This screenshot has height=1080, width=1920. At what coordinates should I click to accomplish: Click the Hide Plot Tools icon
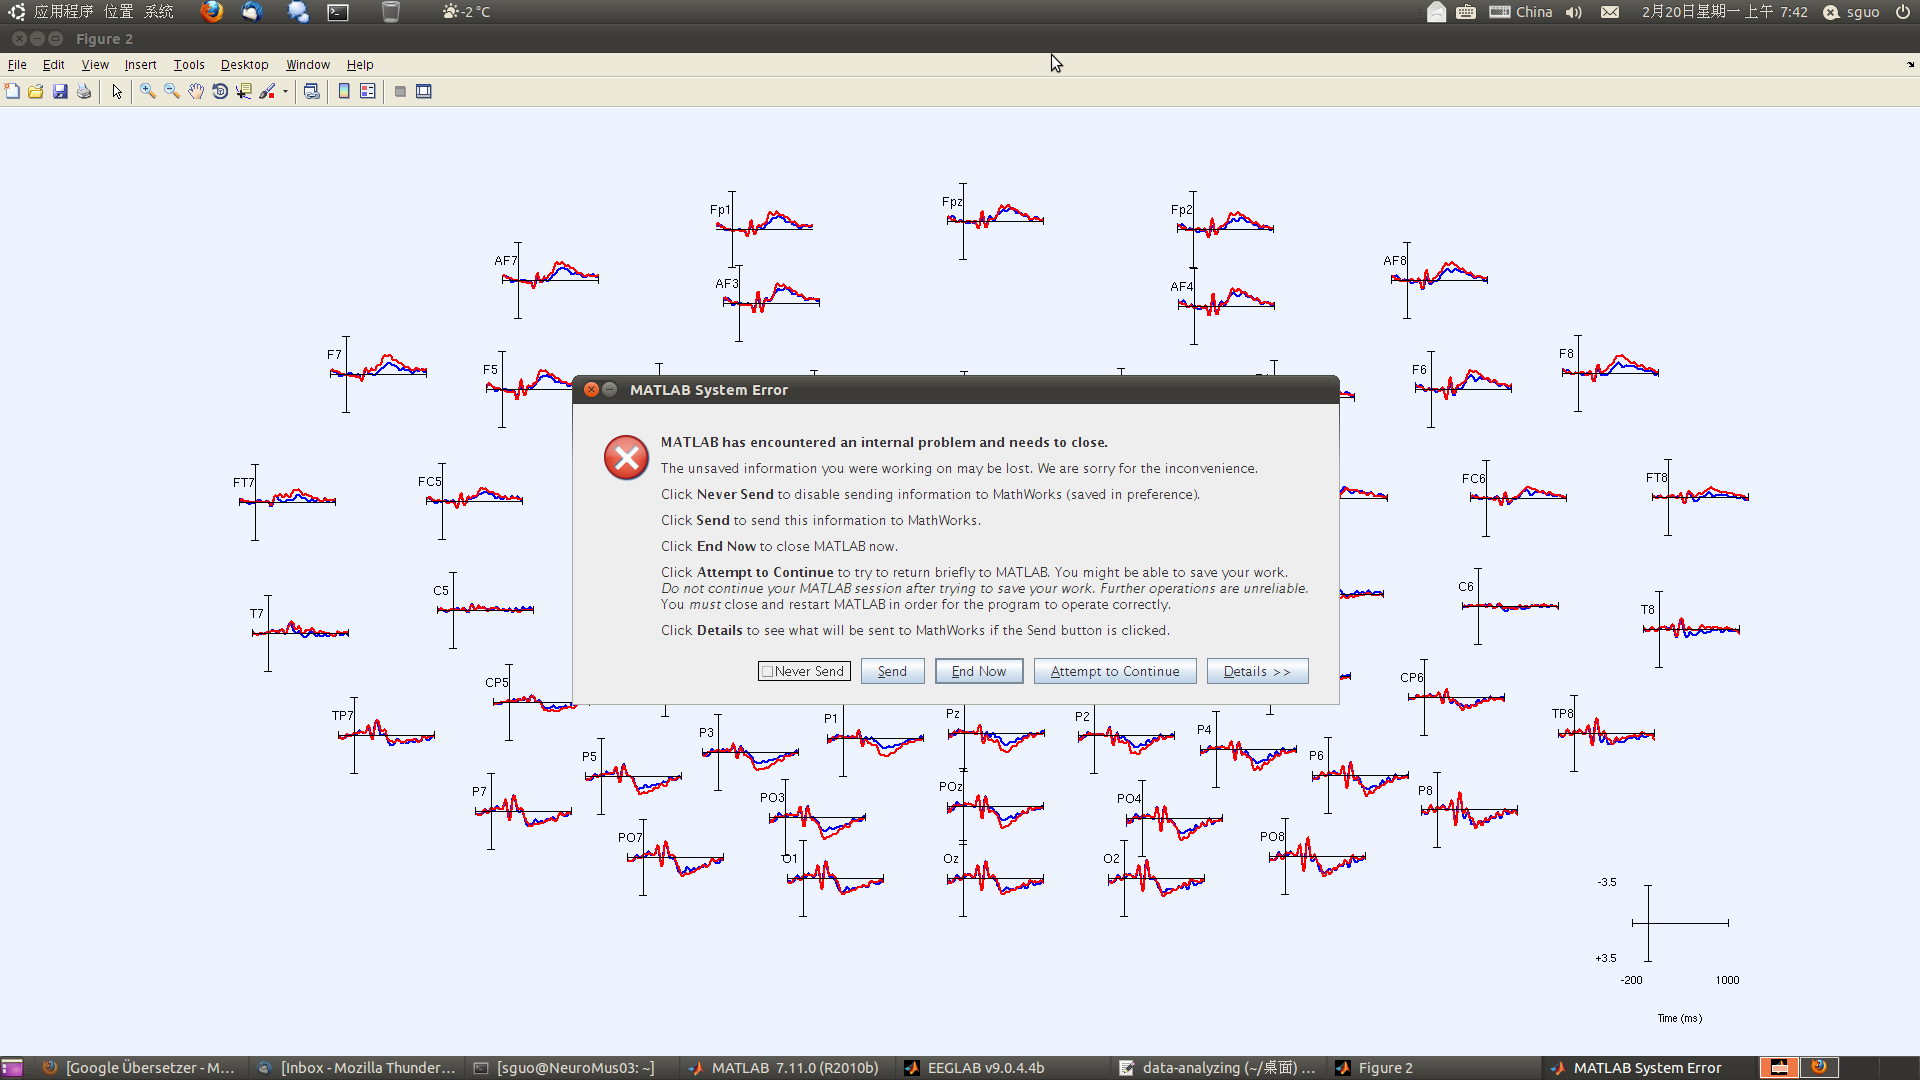(400, 91)
